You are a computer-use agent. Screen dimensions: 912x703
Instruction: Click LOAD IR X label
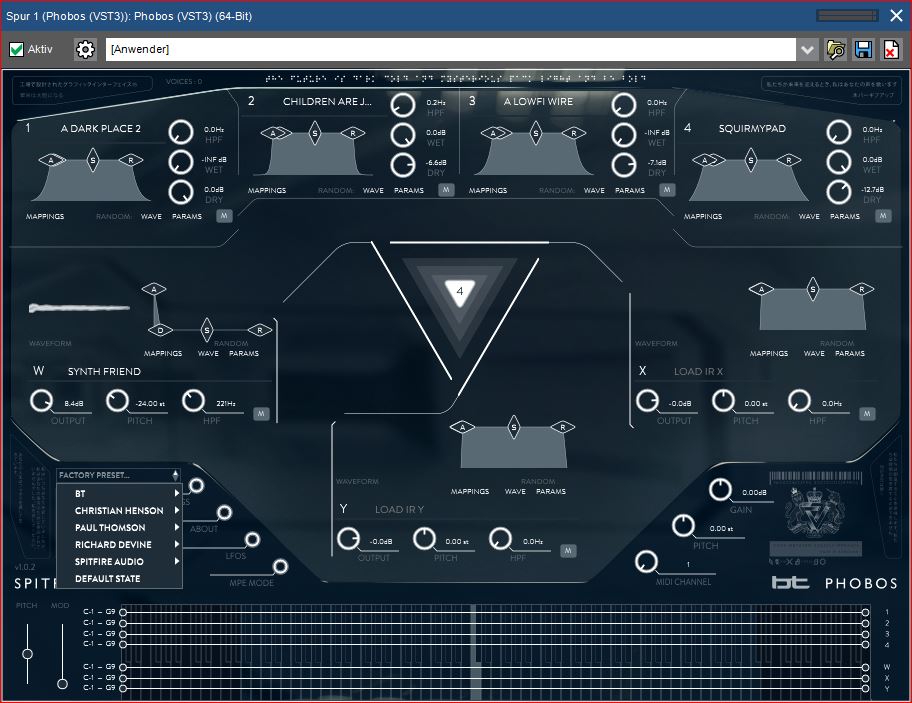[698, 372]
